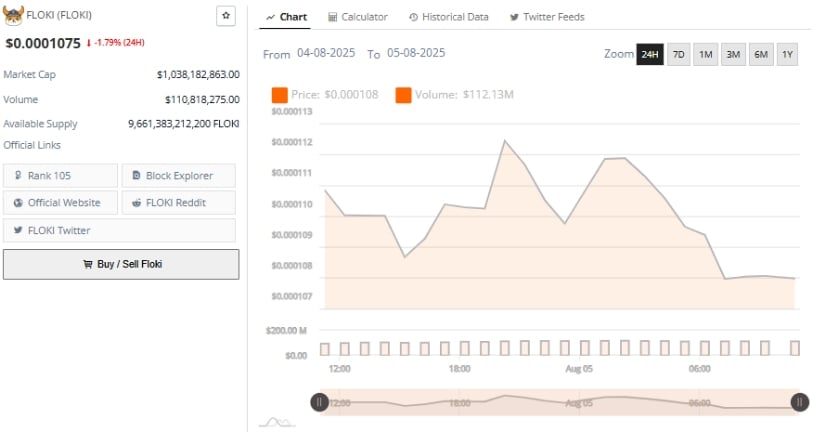825x432 pixels.
Task: Click the market cap value $1,038,182,863.00
Action: coord(198,75)
